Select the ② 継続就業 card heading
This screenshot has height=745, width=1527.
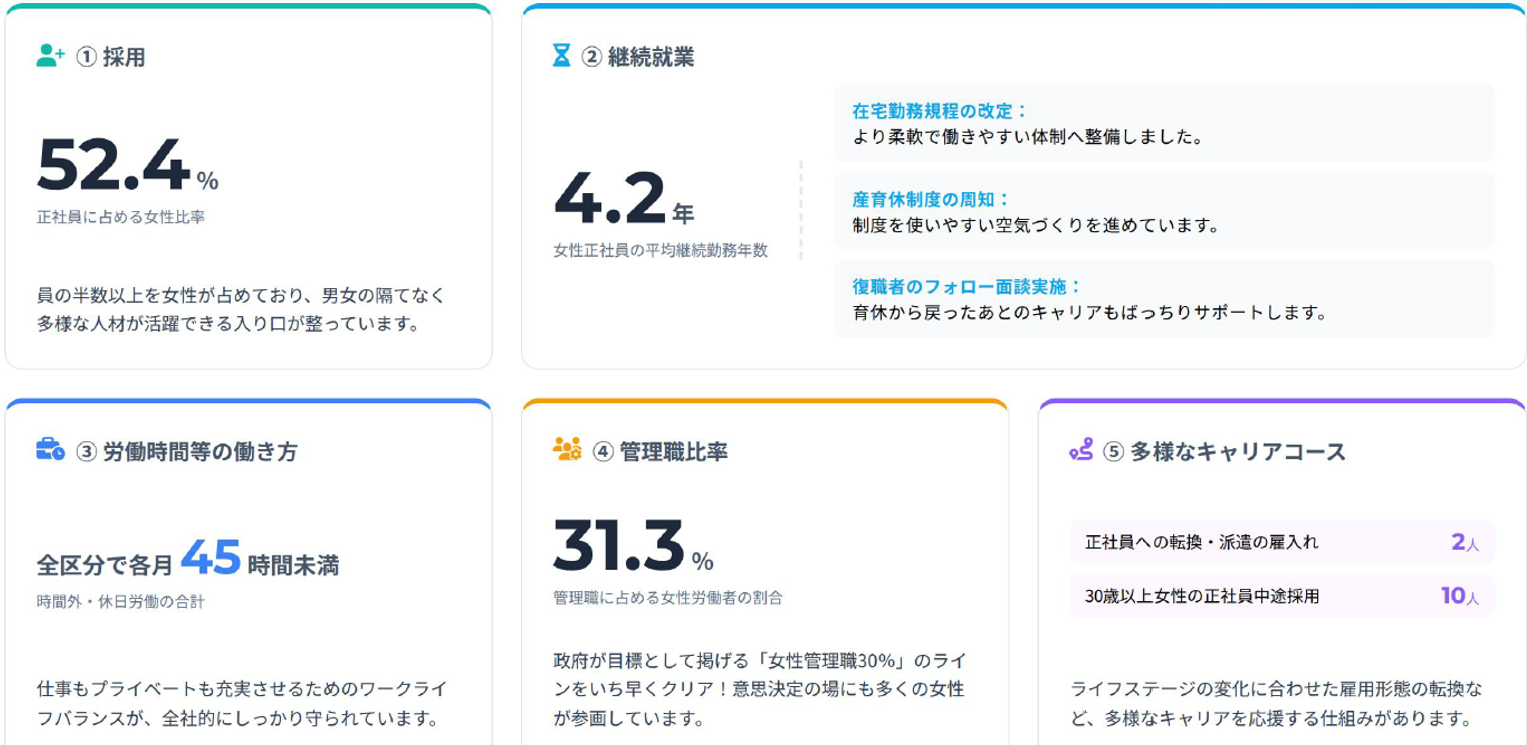(x=637, y=58)
